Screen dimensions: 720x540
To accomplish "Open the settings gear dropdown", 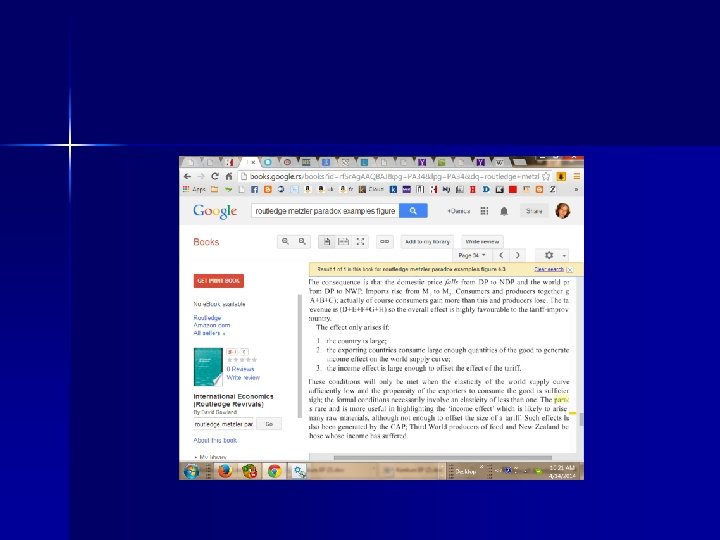I will (x=552, y=255).
